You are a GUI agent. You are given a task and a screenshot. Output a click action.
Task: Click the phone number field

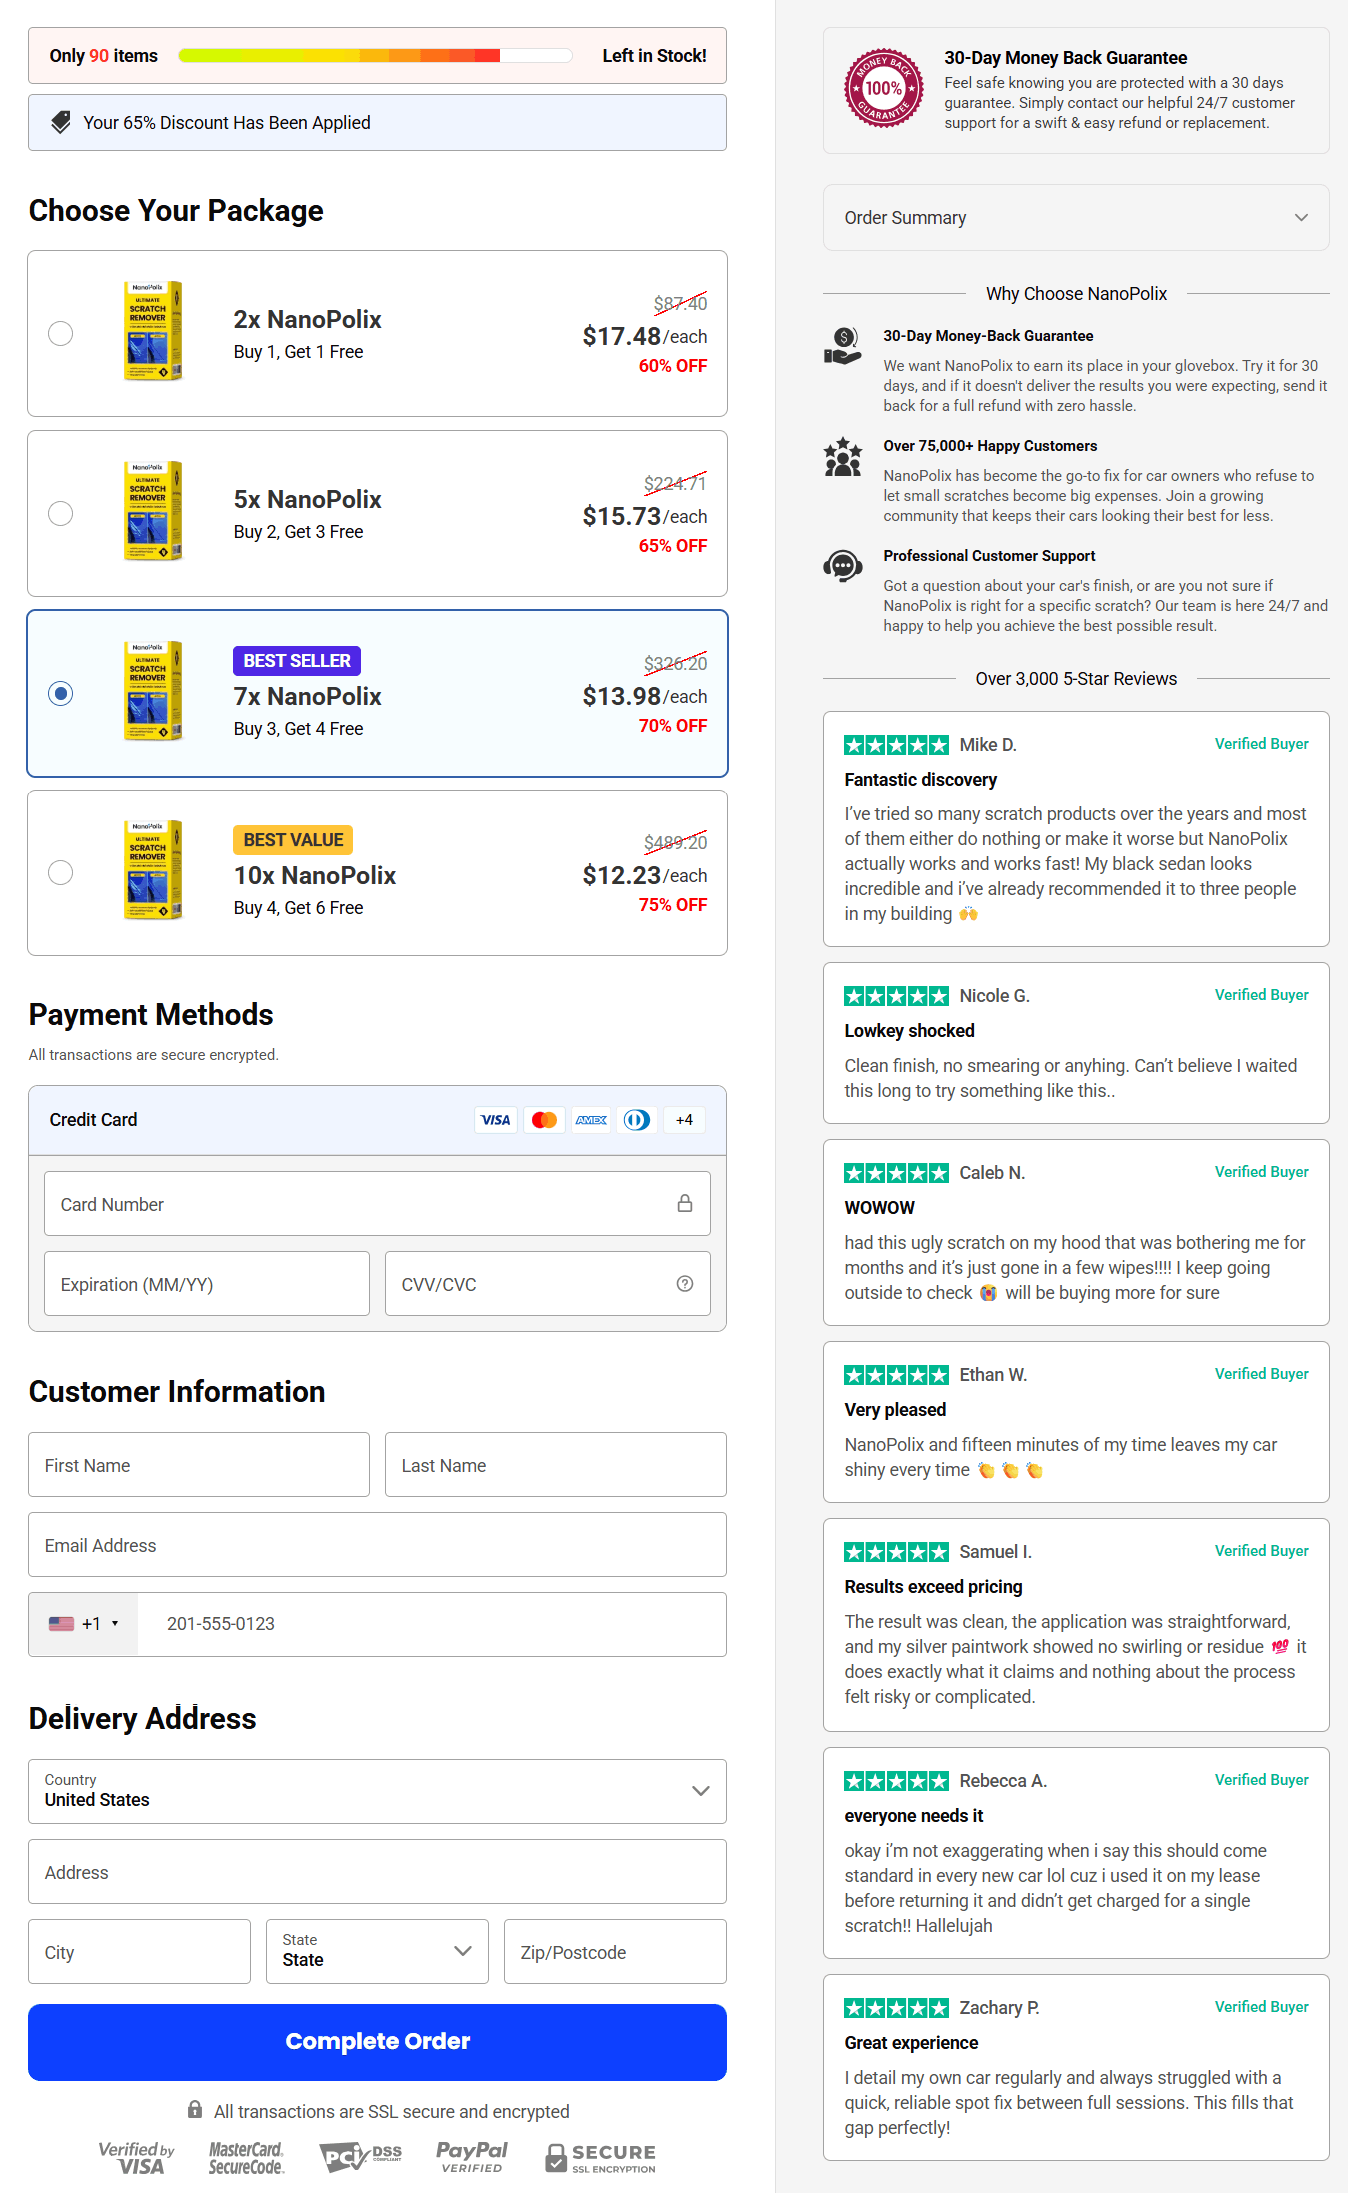pyautogui.click(x=432, y=1624)
